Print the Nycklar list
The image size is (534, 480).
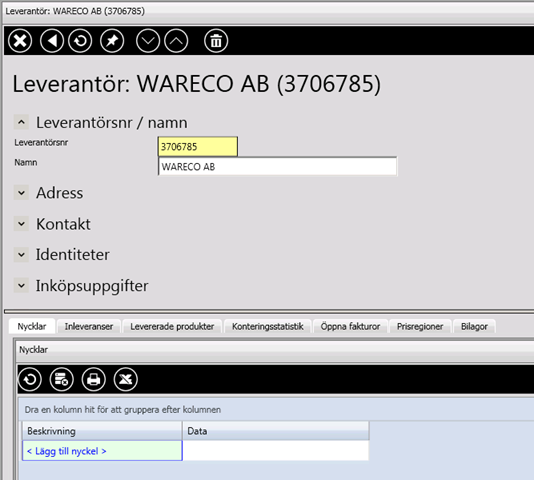pyautogui.click(x=94, y=379)
